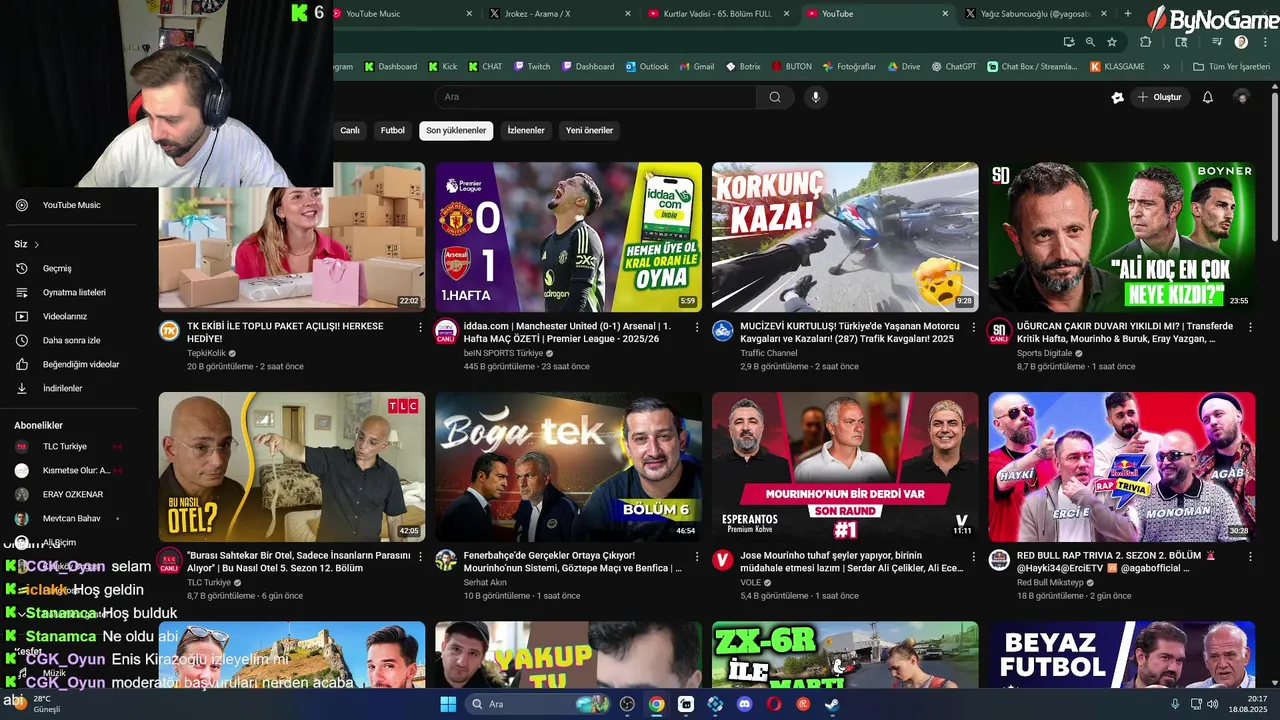Click the Oluştur create button

[1160, 97]
